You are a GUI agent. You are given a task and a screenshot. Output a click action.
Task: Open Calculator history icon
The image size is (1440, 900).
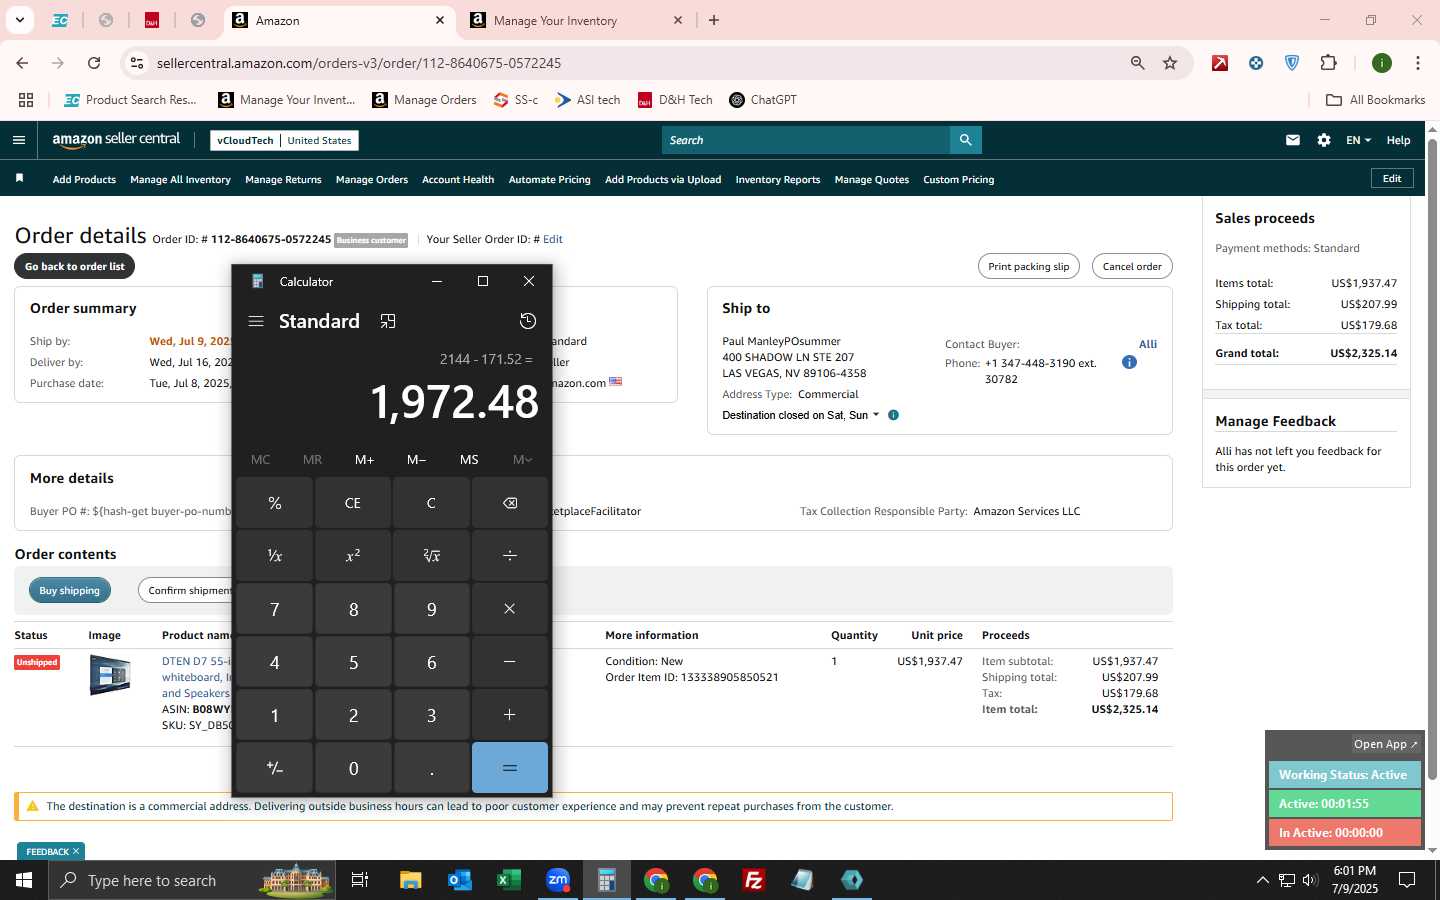[528, 321]
